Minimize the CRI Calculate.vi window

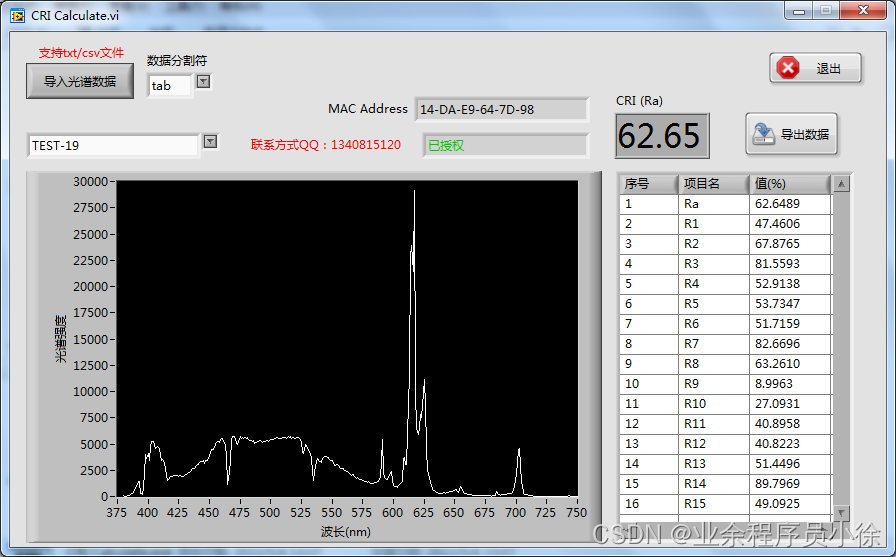point(799,10)
